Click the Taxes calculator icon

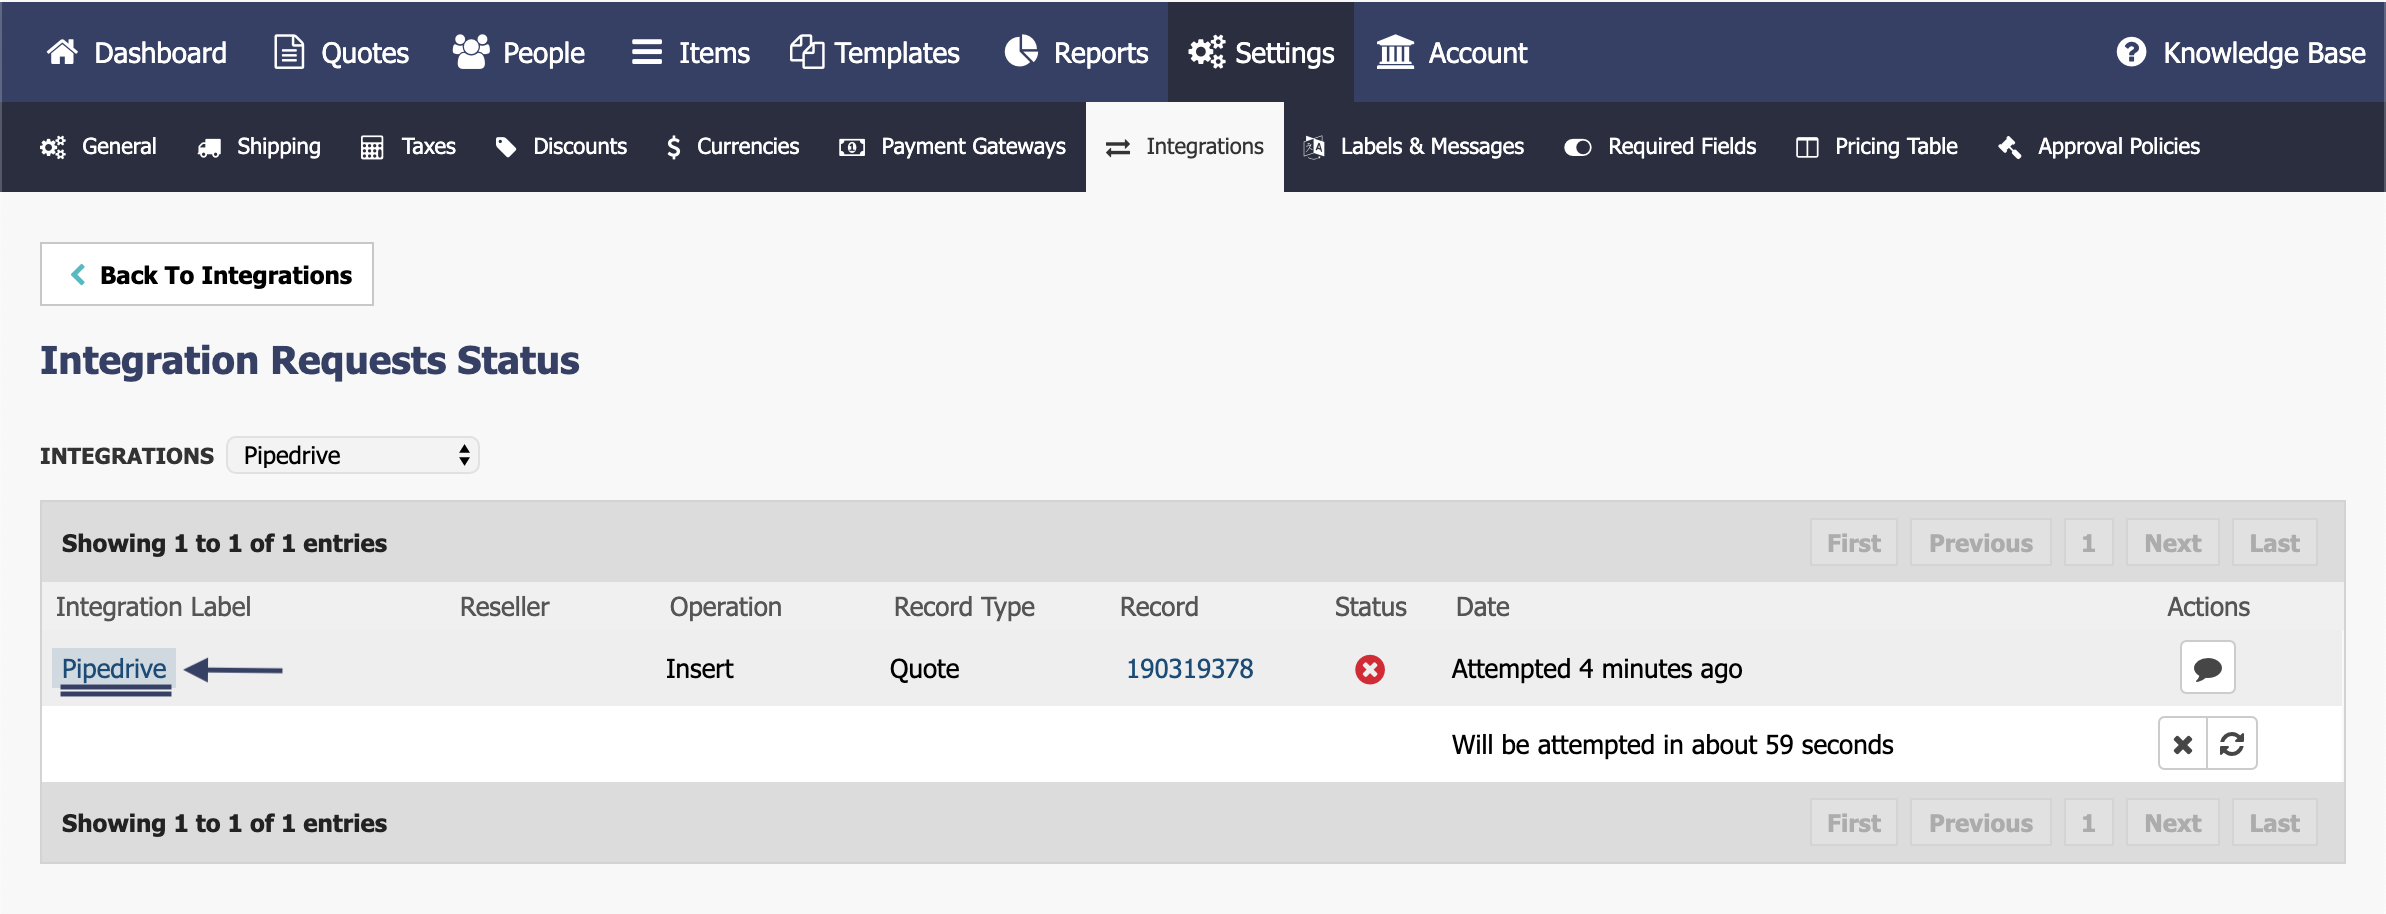[372, 148]
